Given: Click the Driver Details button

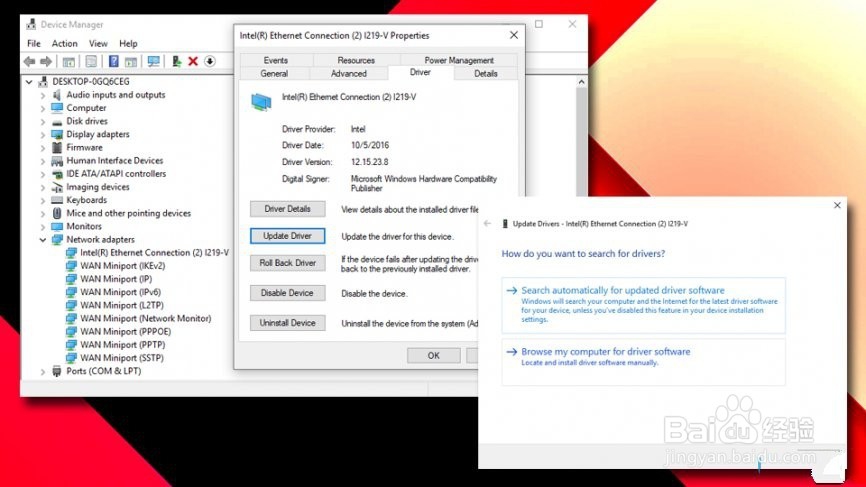Looking at the screenshot, I should pyautogui.click(x=287, y=209).
